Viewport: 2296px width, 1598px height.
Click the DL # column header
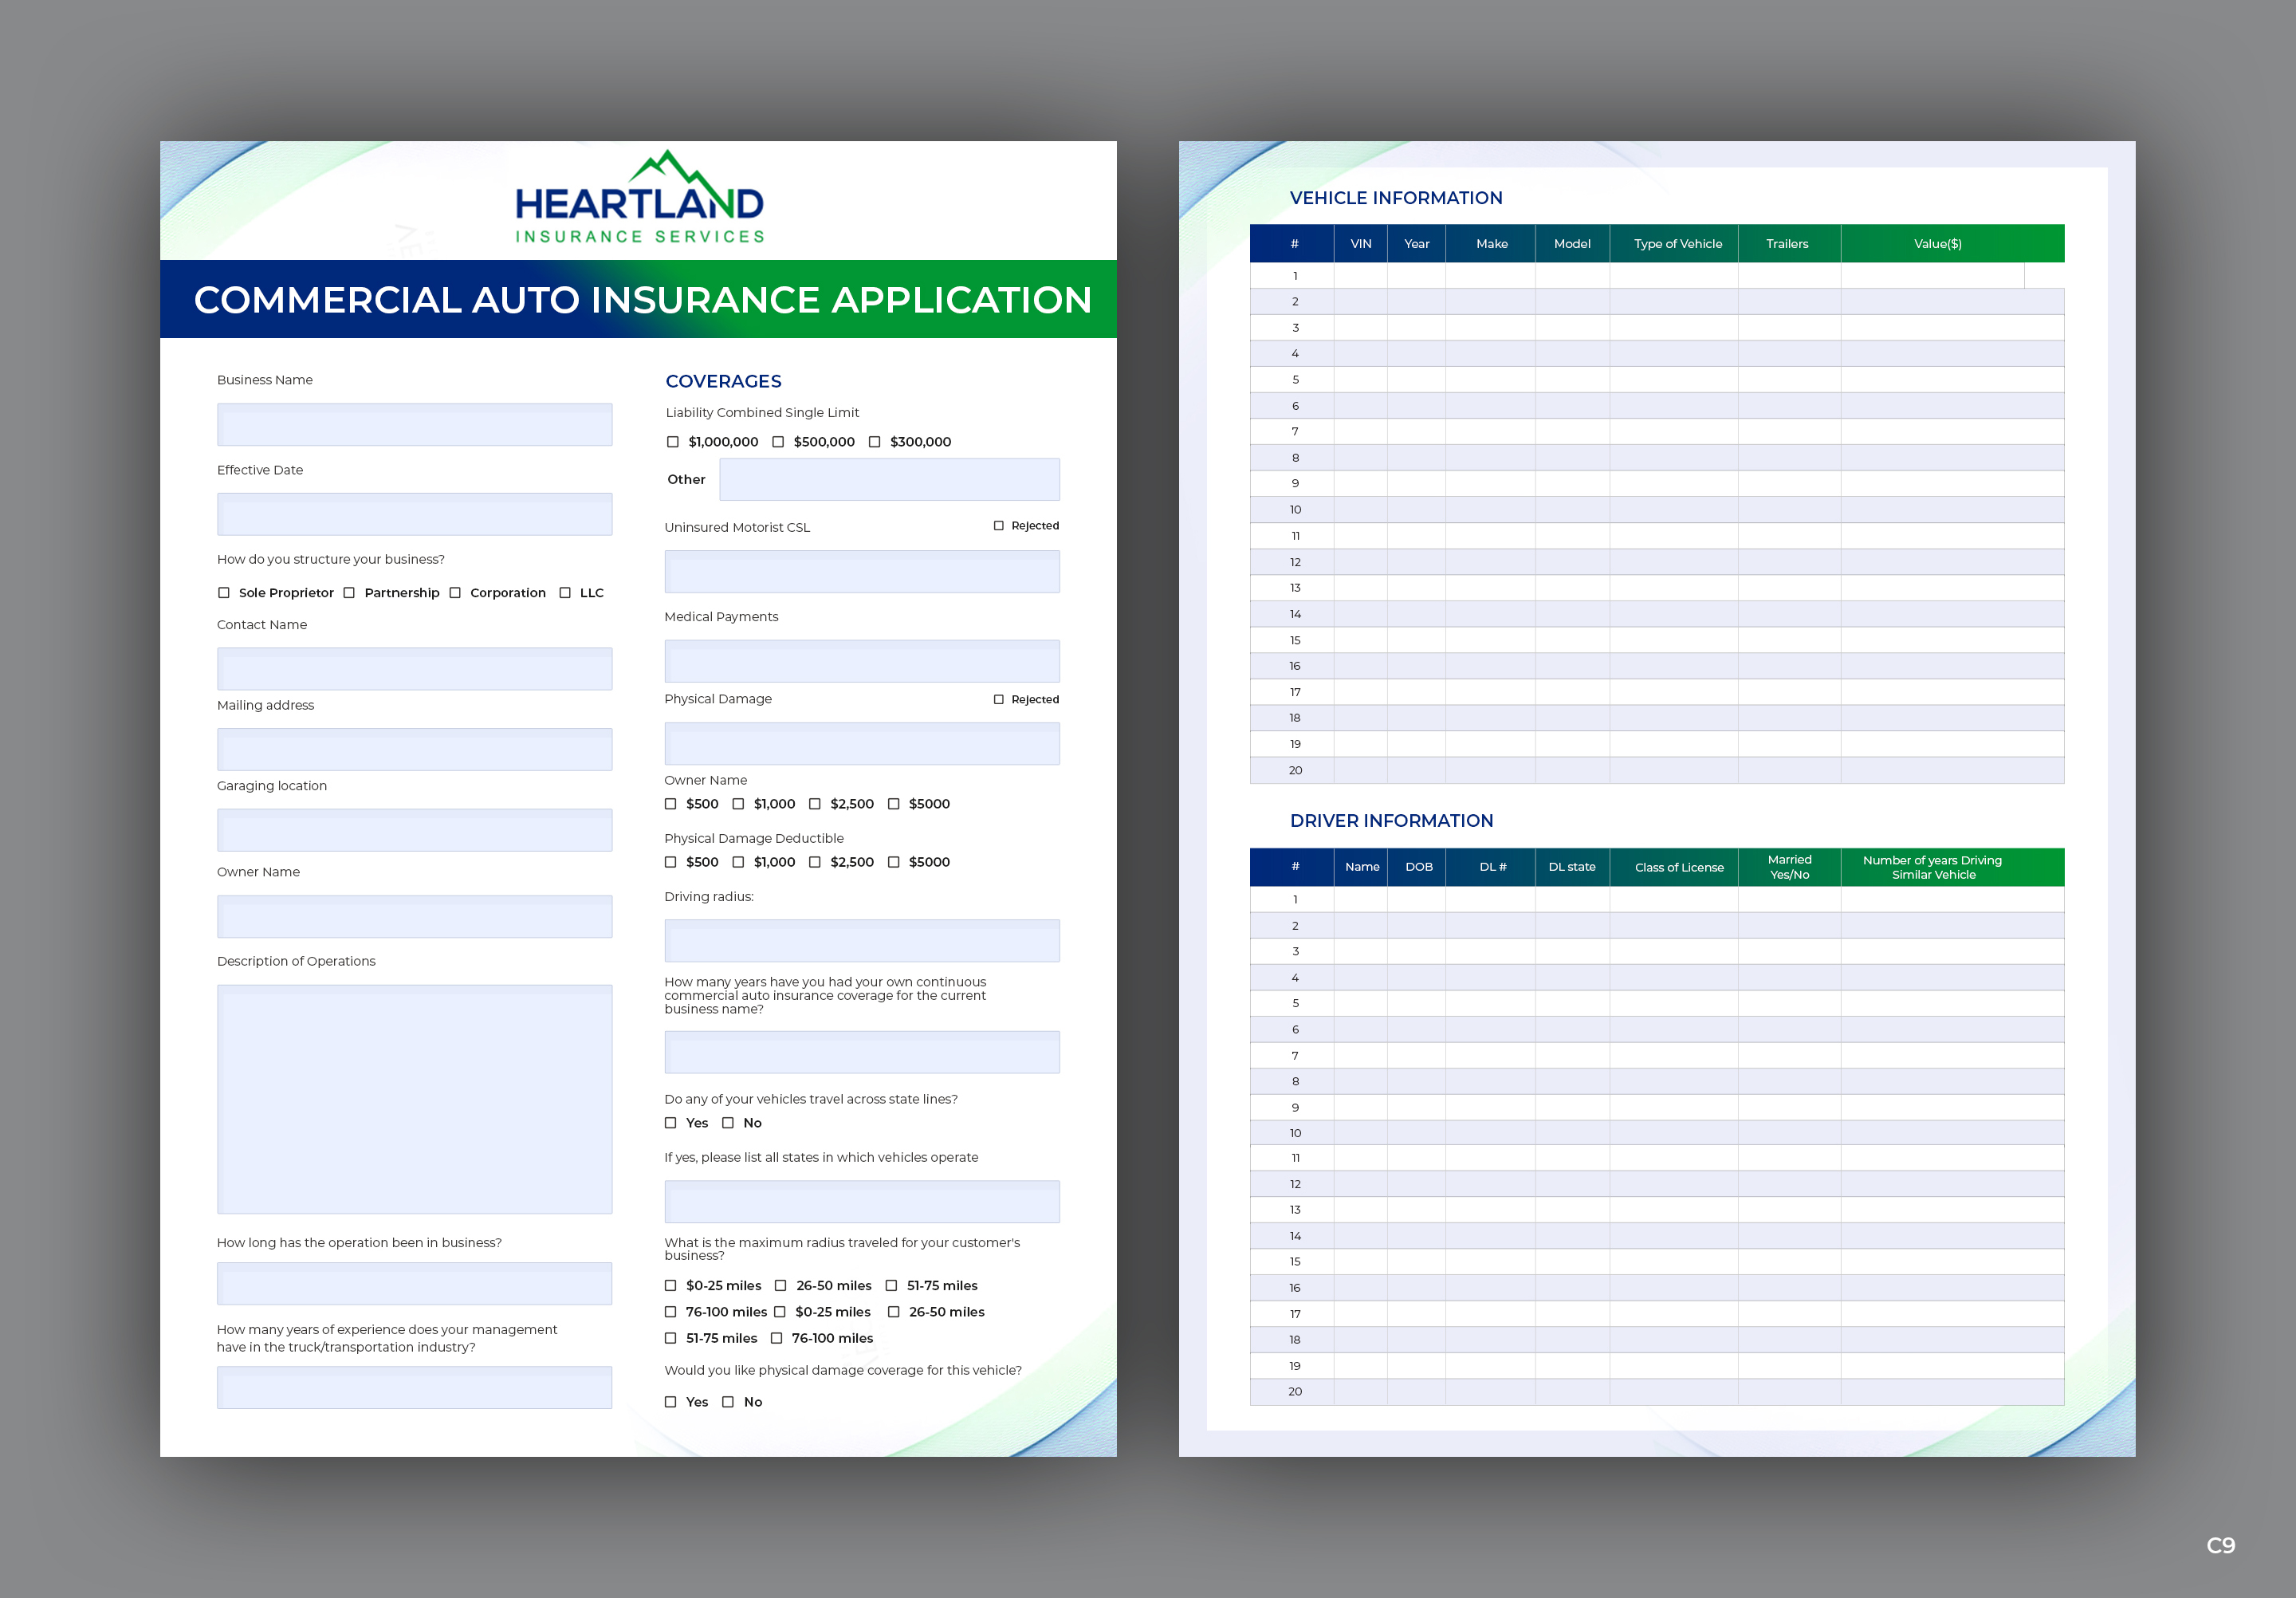1491,867
